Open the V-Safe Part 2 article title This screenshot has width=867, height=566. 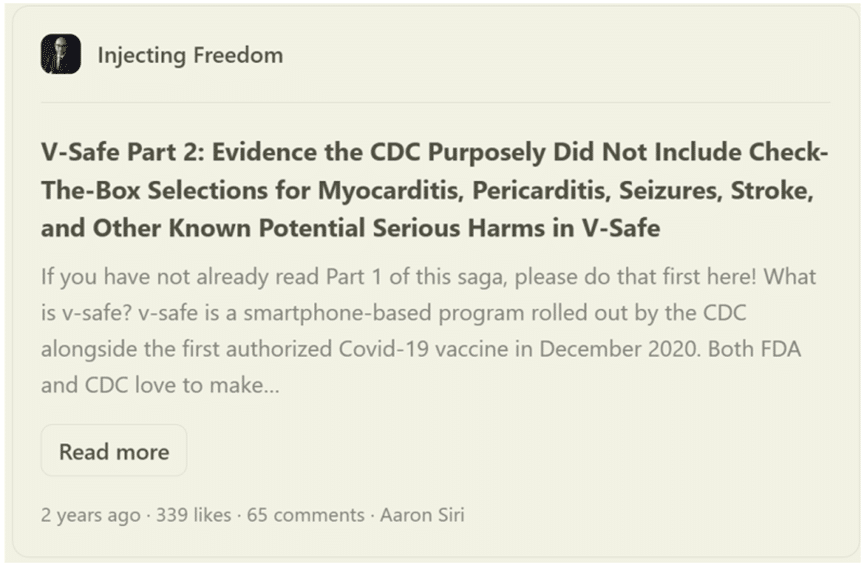pos(435,190)
